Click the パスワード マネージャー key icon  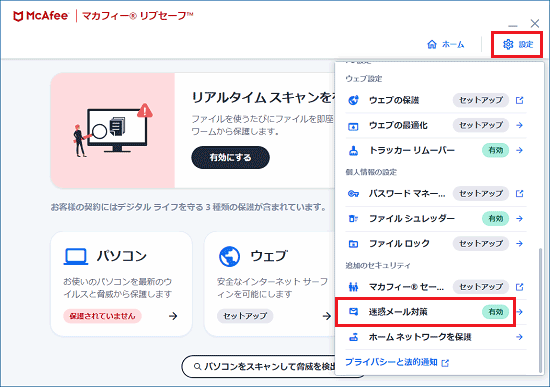coord(353,194)
